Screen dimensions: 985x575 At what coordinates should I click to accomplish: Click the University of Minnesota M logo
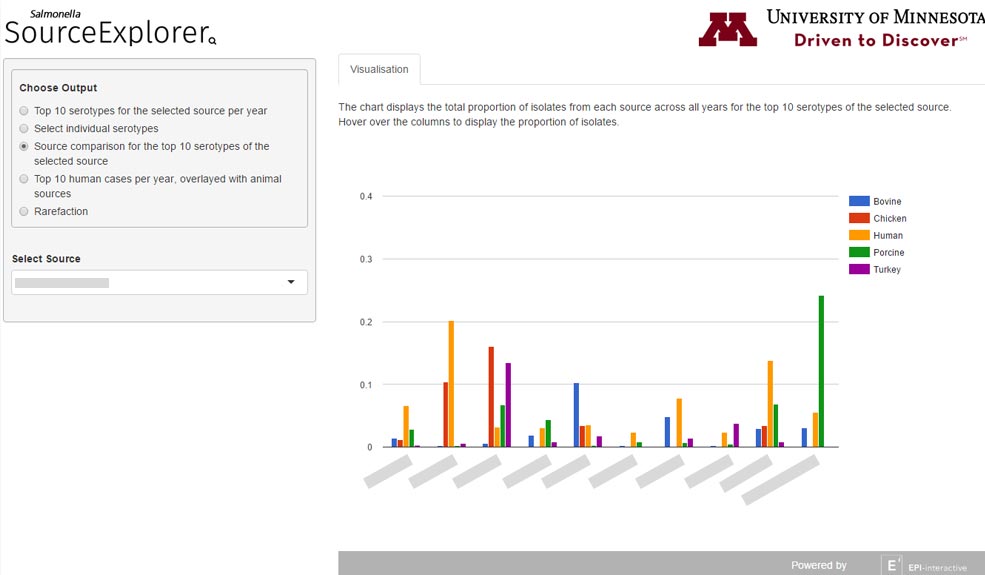[x=727, y=29]
